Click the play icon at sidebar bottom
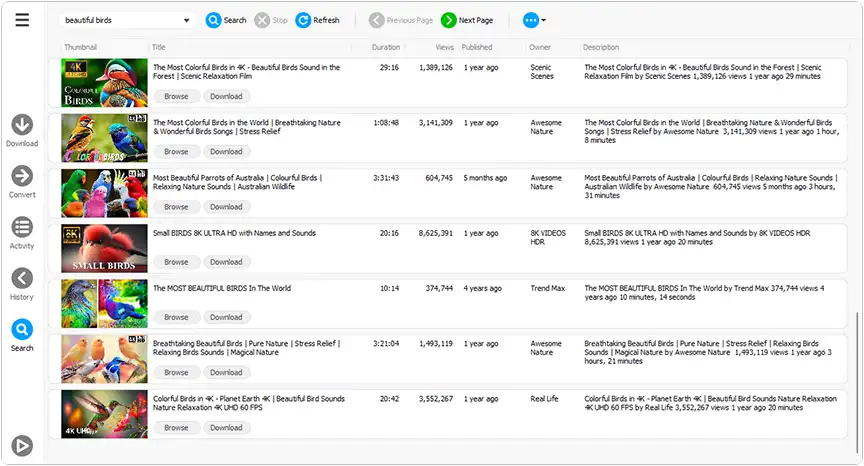 pos(22,446)
